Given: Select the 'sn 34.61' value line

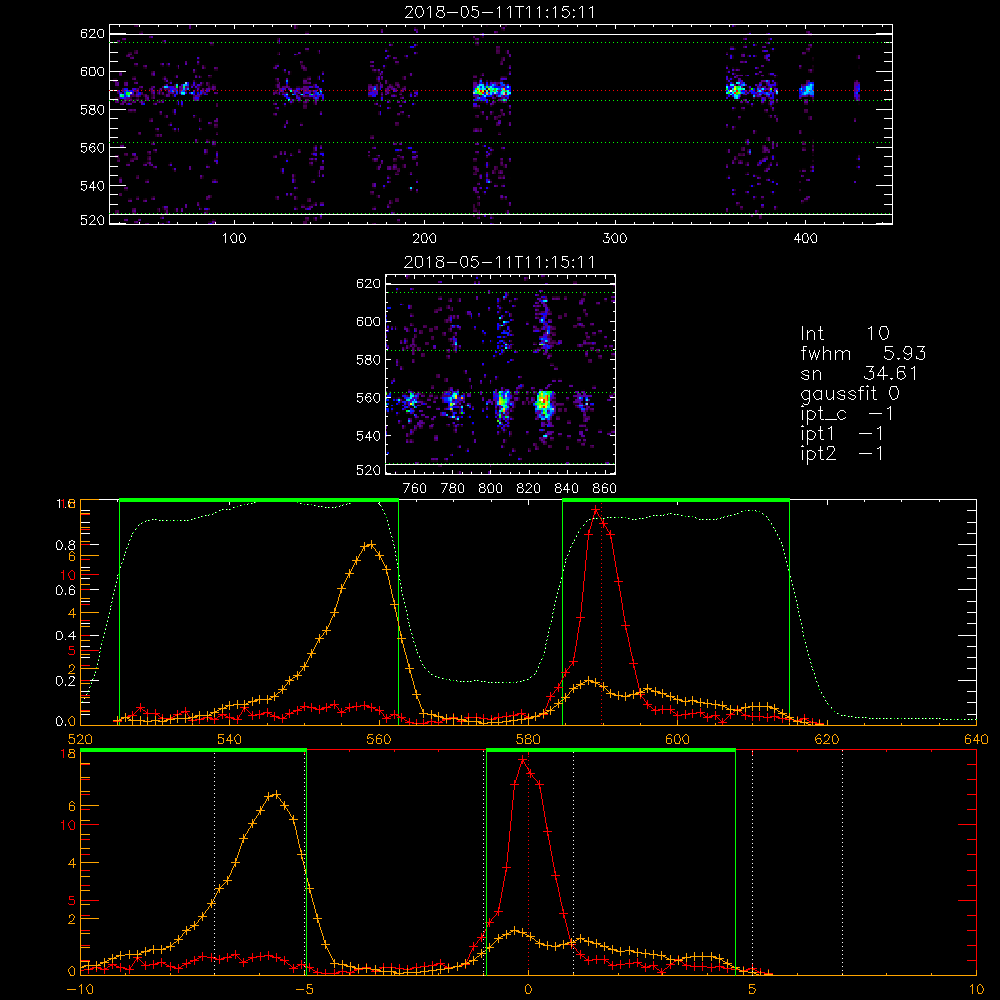Looking at the screenshot, I should tap(859, 373).
